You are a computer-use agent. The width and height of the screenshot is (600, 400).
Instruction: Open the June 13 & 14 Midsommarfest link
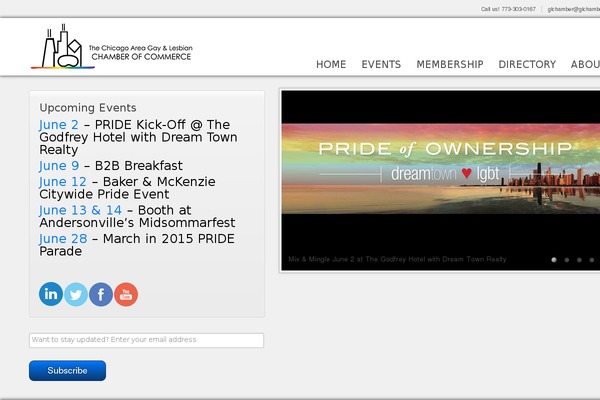(x=80, y=210)
